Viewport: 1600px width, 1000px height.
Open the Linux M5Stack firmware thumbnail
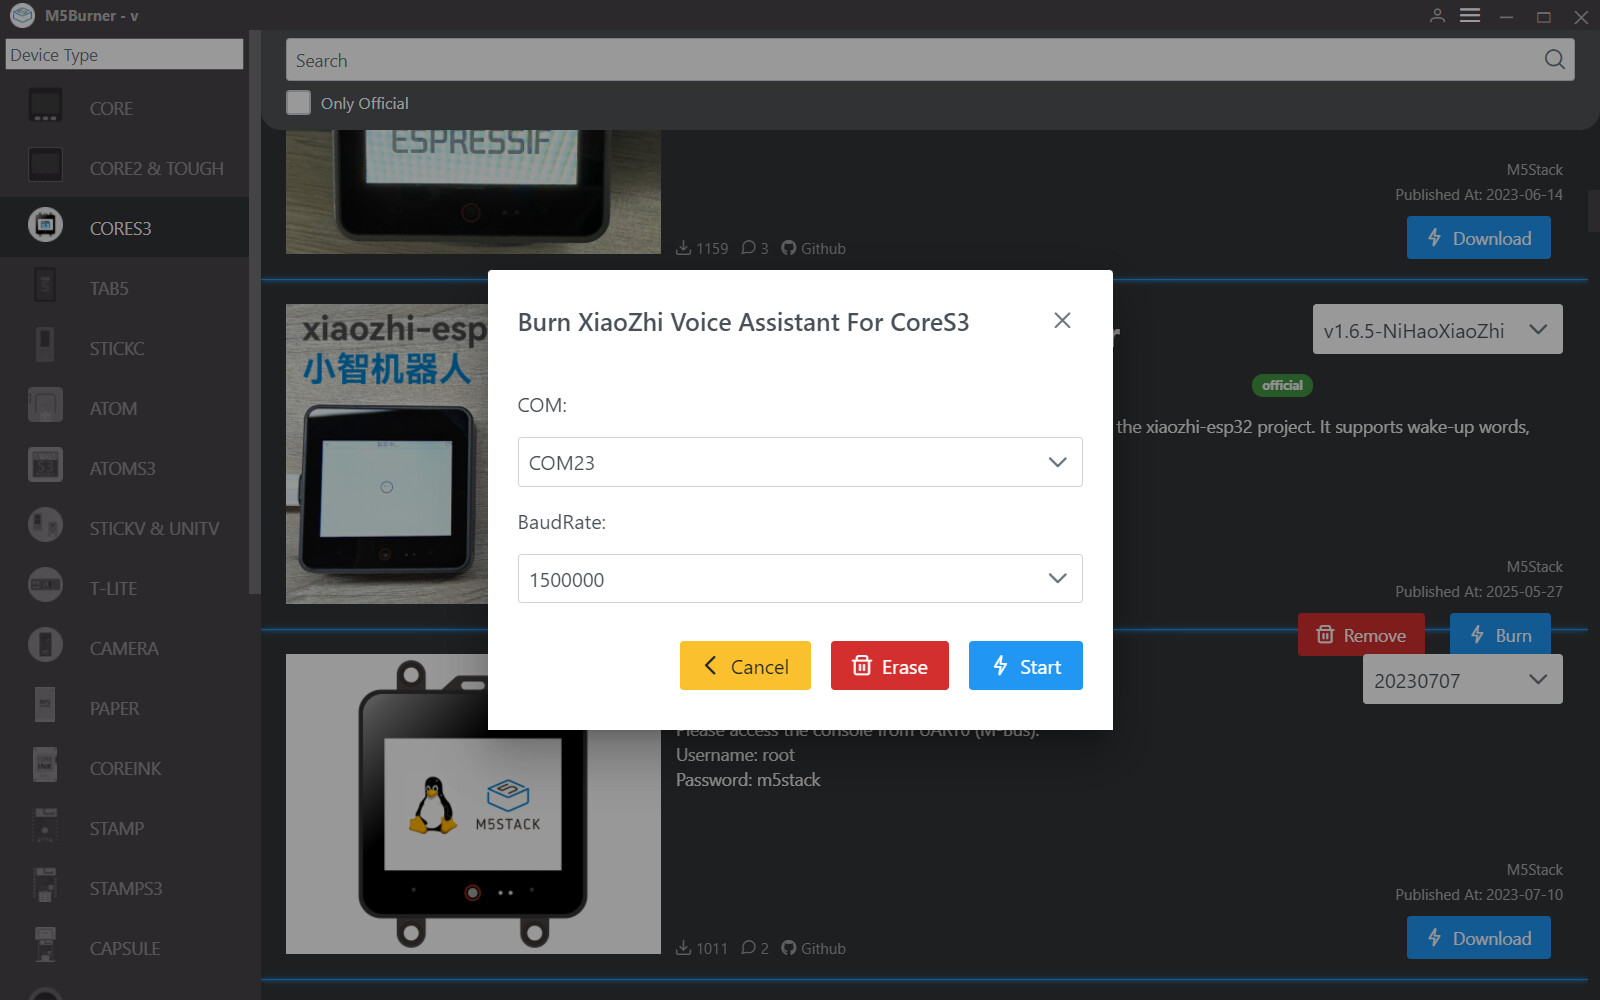pos(473,804)
